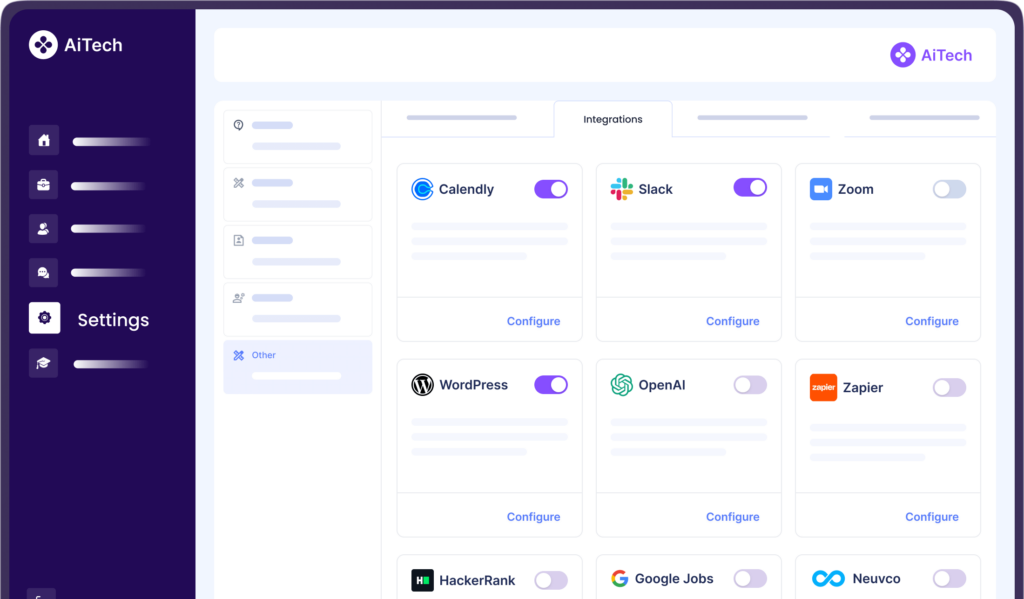Open Settings in the sidebar
The image size is (1024, 599).
[113, 320]
